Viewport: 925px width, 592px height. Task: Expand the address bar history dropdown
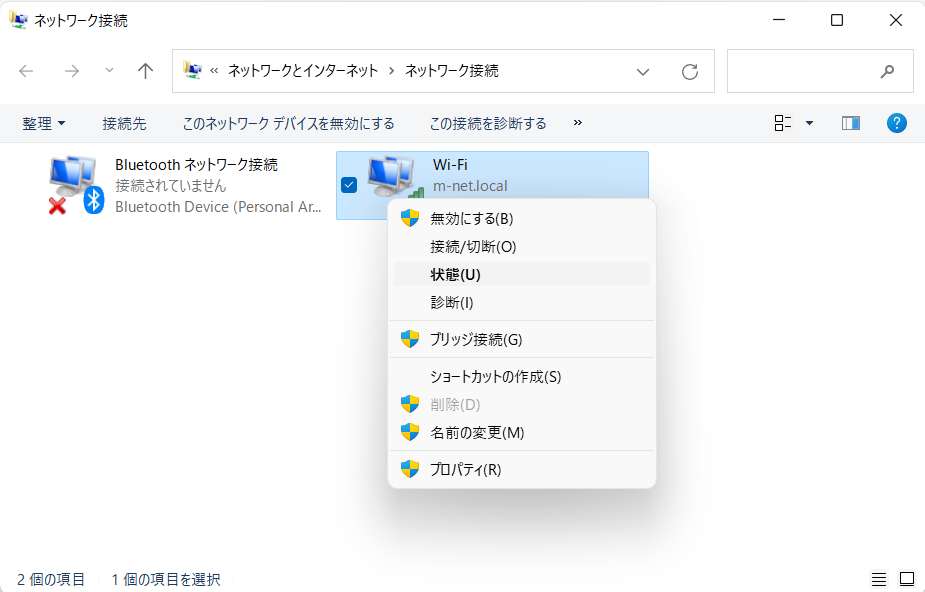click(643, 71)
